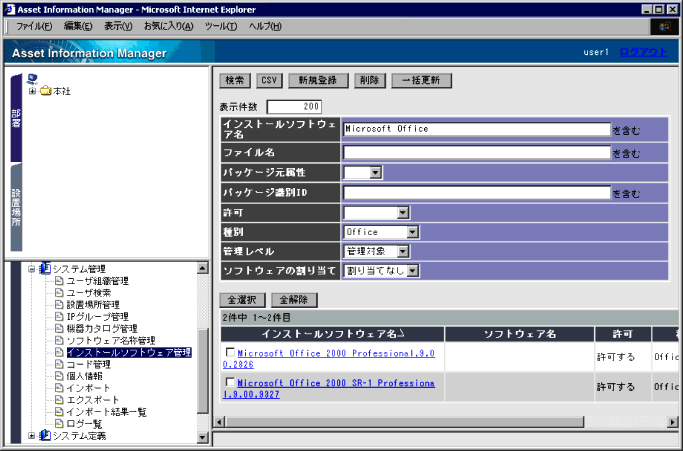Image resolution: width=683 pixels, height=451 pixels.
Task: Expand the 本社 tree node
Action: point(32,91)
